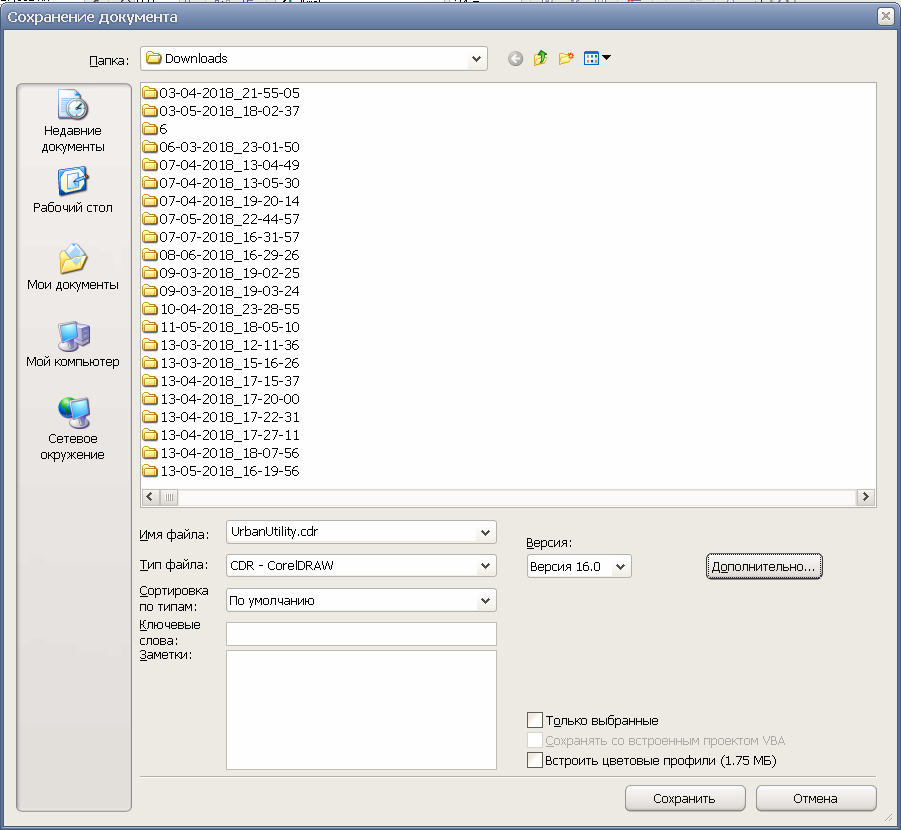
Task: Create a new folder
Action: point(566,59)
